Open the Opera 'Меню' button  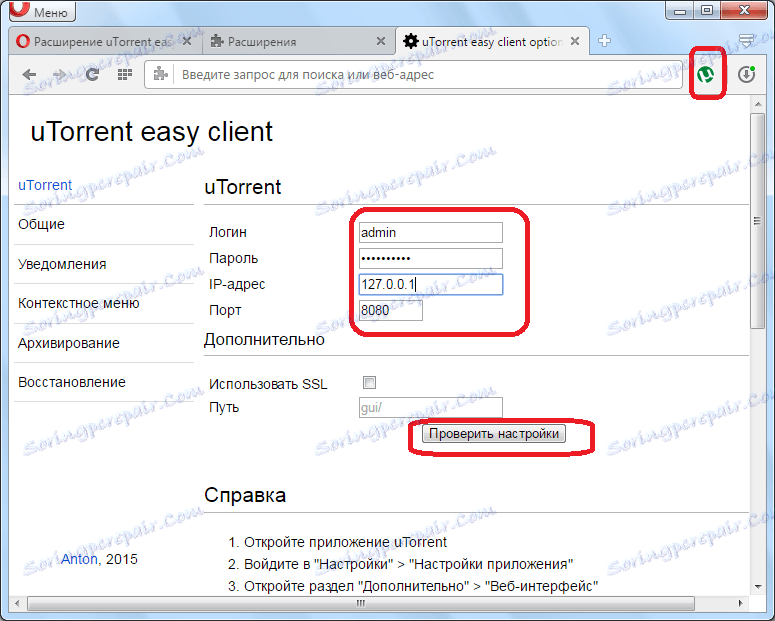43,11
